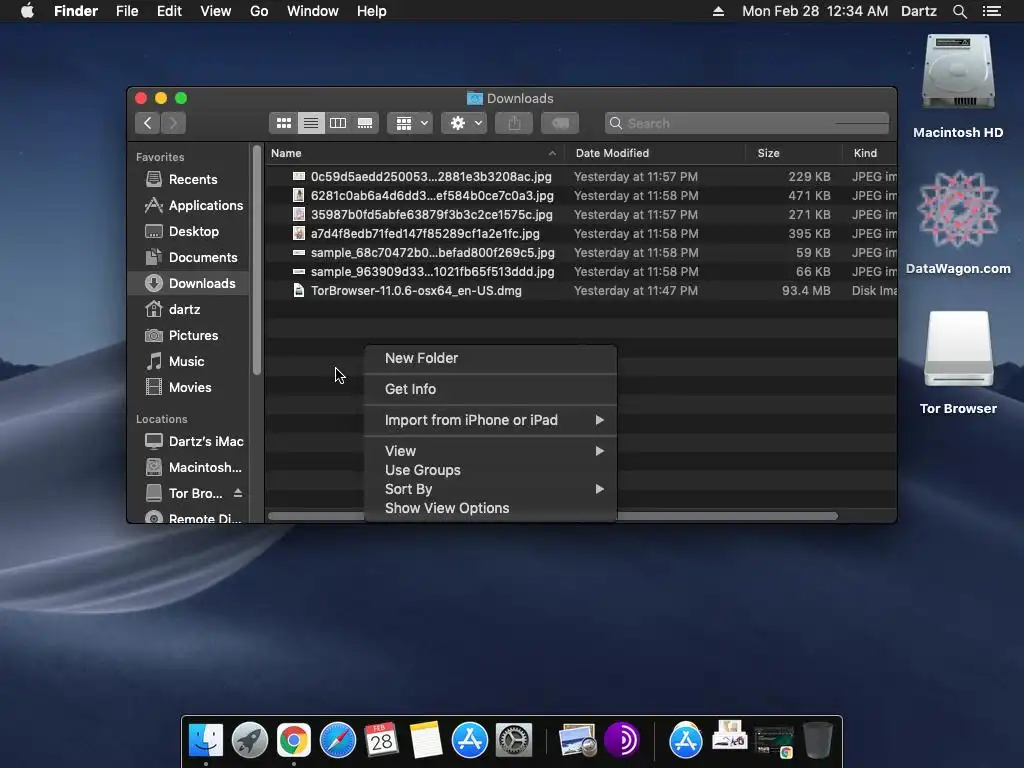Expand the Sort By submenu

tap(490, 488)
